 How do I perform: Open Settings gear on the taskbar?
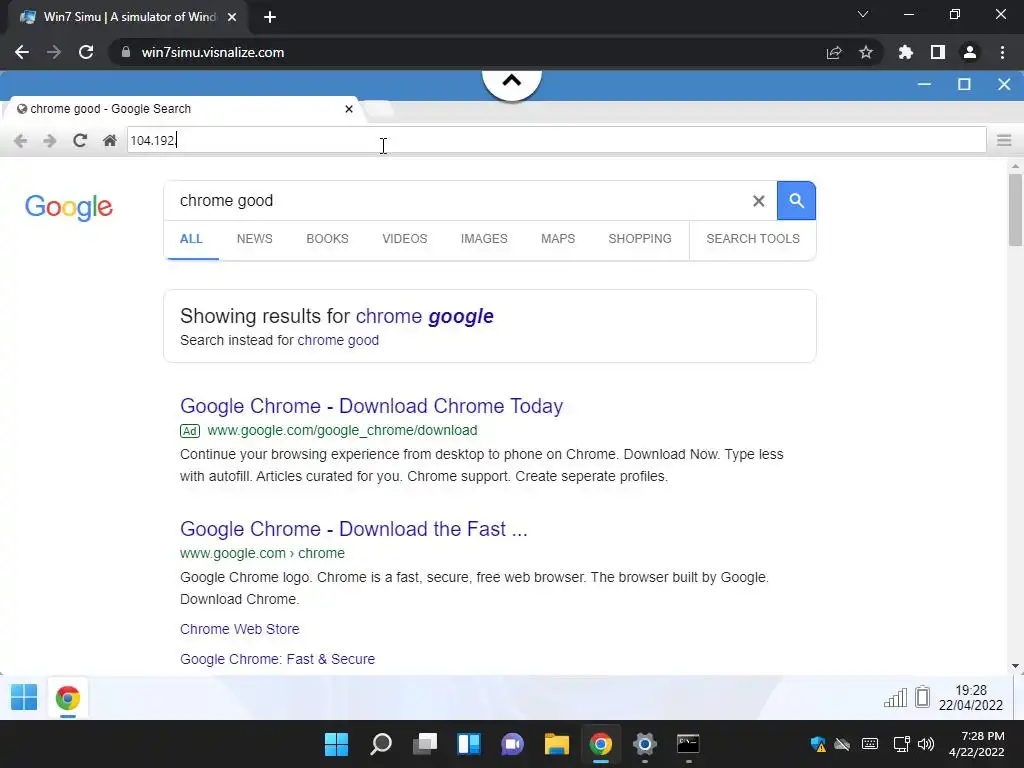click(645, 744)
